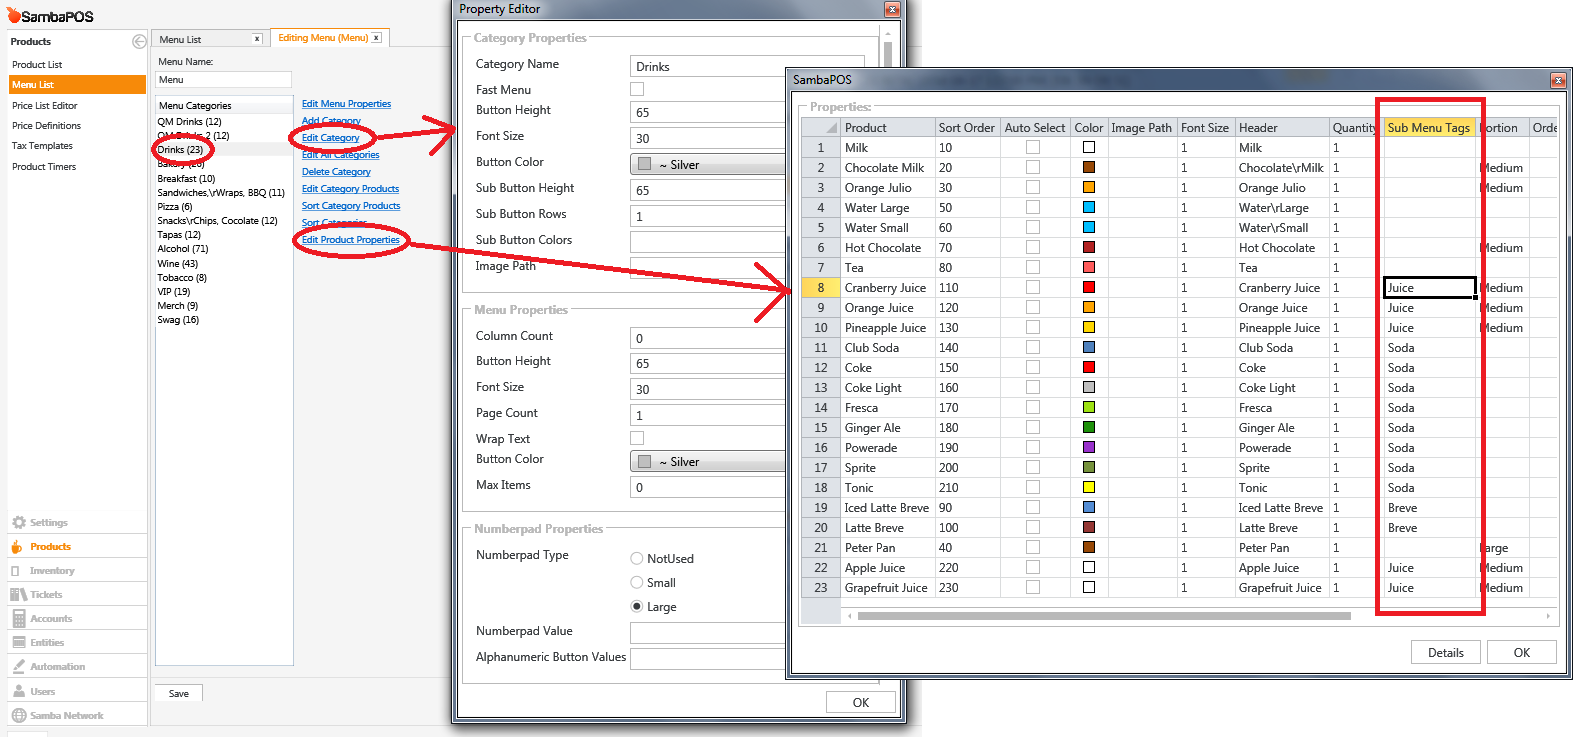
Task: Collapse the Products navigation panel back arrow
Action: (139, 41)
